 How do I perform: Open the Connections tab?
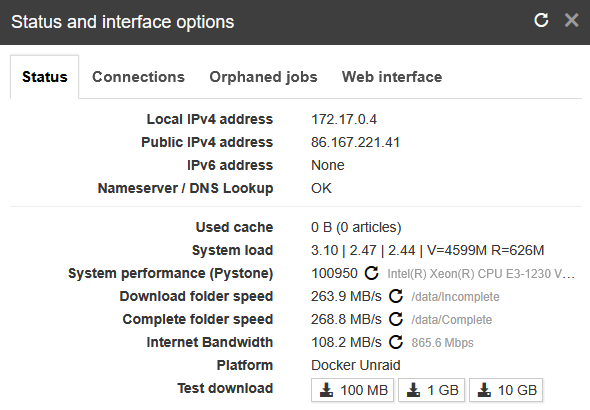138,77
